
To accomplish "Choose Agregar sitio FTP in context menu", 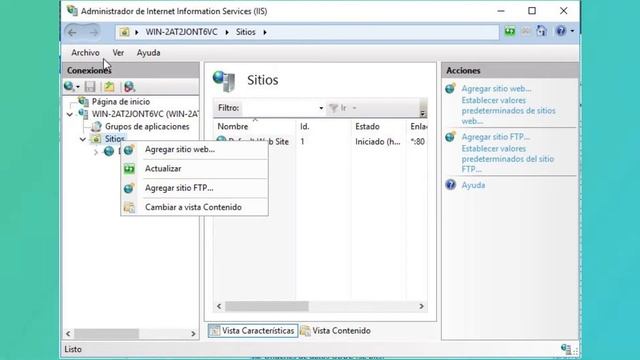I will (194, 188).
